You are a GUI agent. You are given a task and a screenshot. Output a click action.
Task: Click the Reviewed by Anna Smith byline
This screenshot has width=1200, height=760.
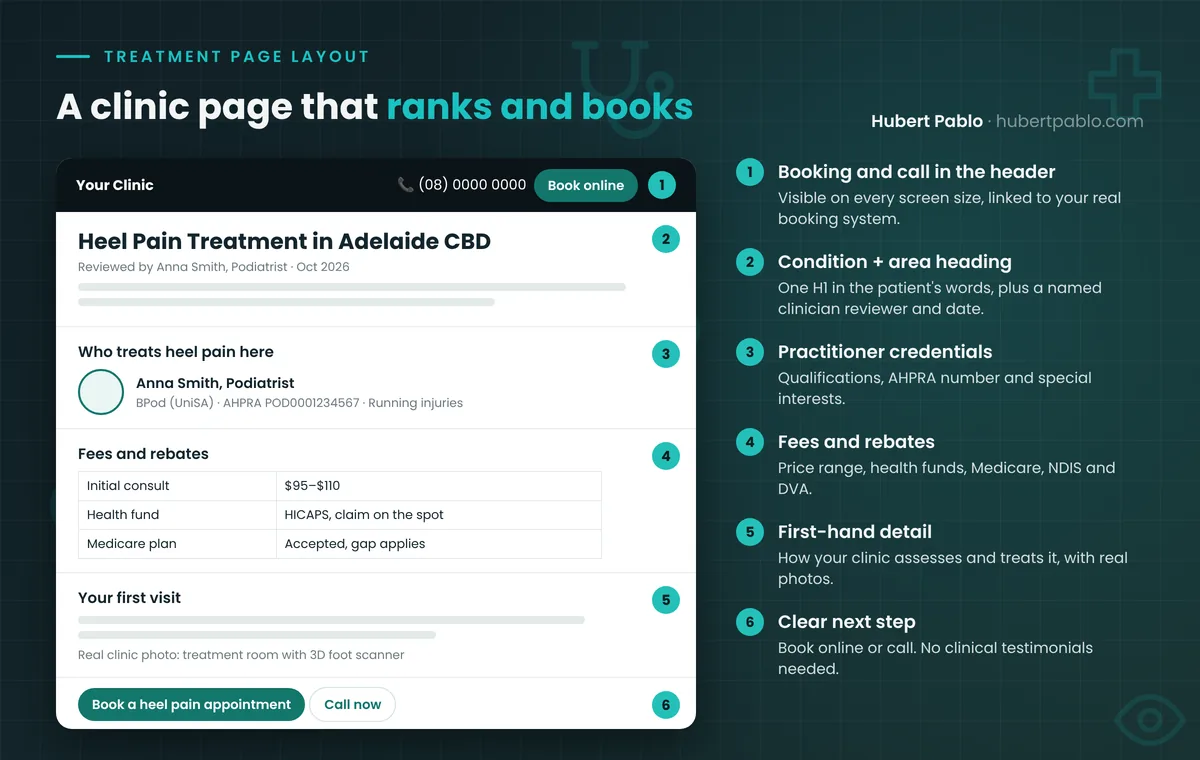214,267
